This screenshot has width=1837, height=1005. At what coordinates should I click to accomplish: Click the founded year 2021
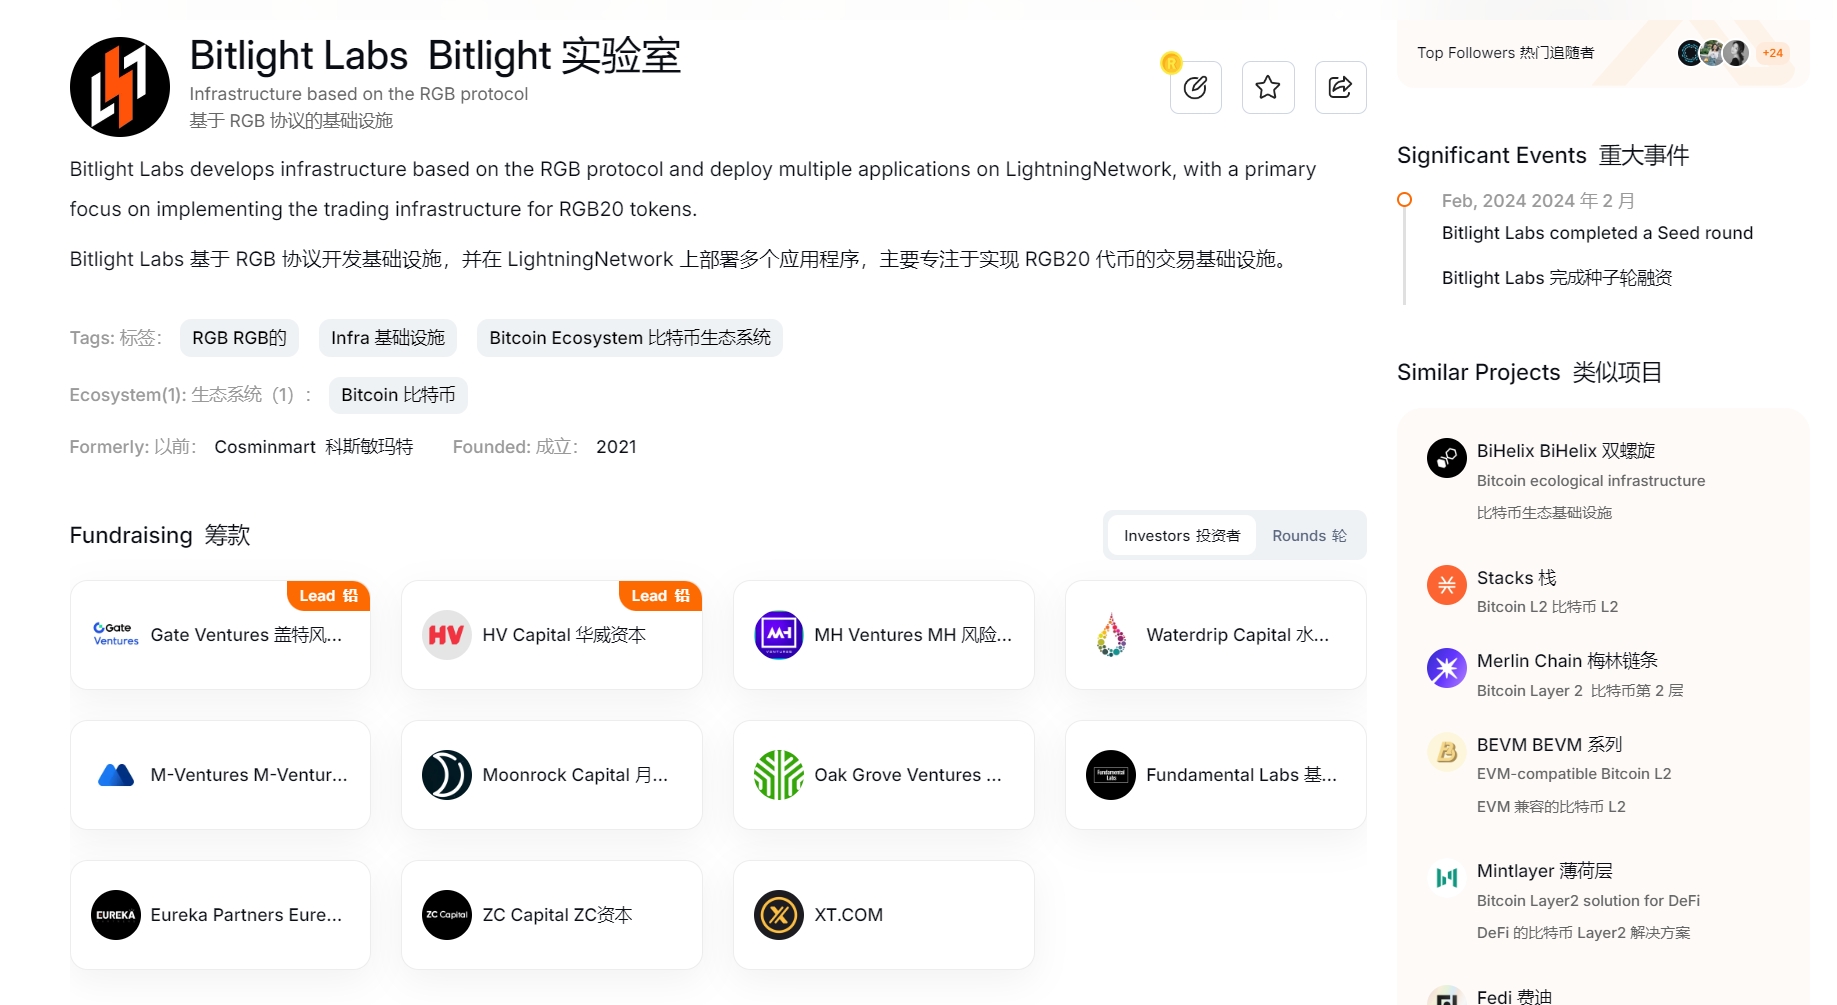coord(616,447)
